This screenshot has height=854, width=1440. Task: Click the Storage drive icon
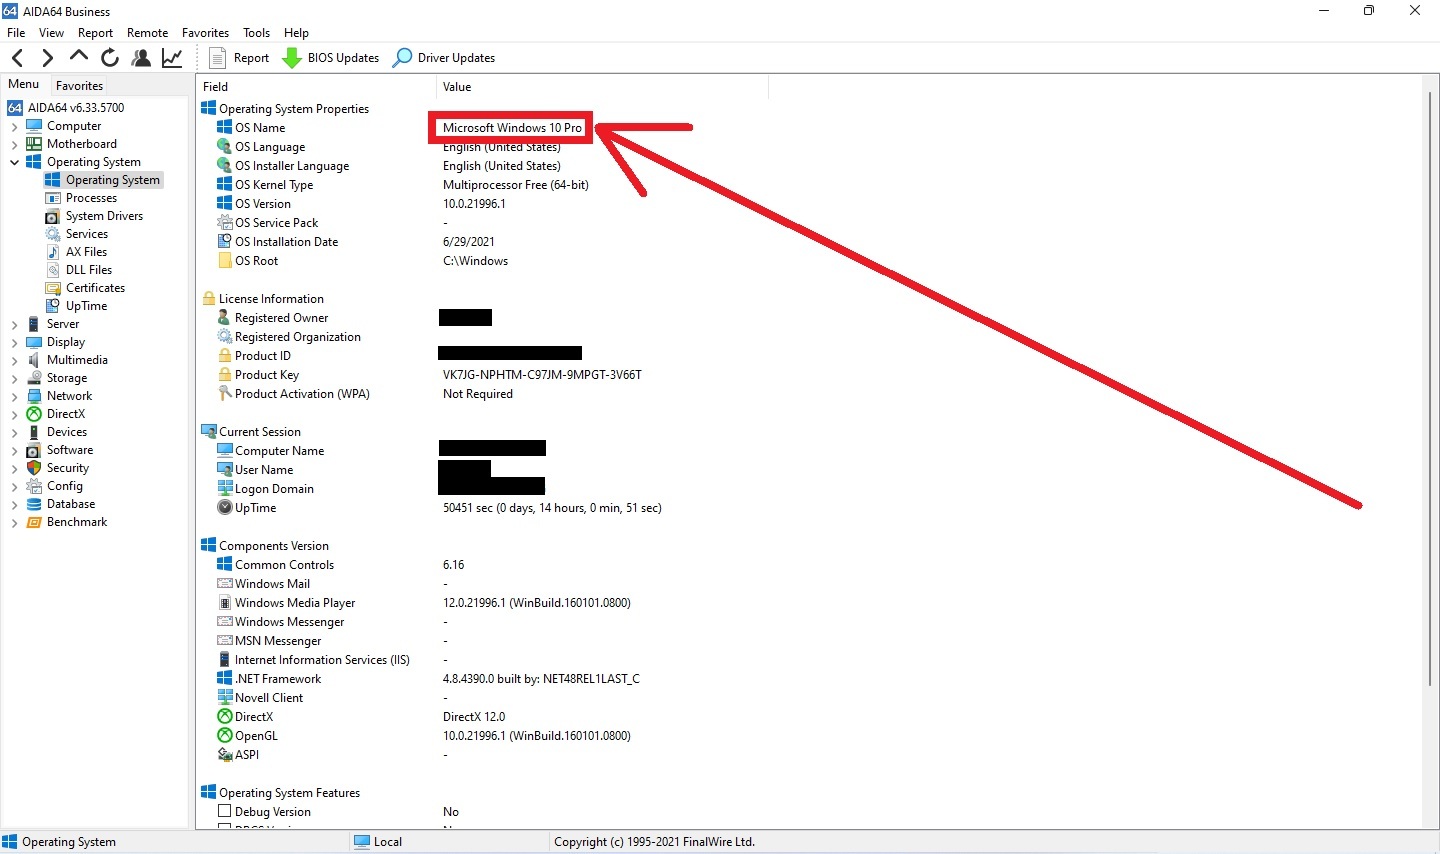tap(34, 378)
